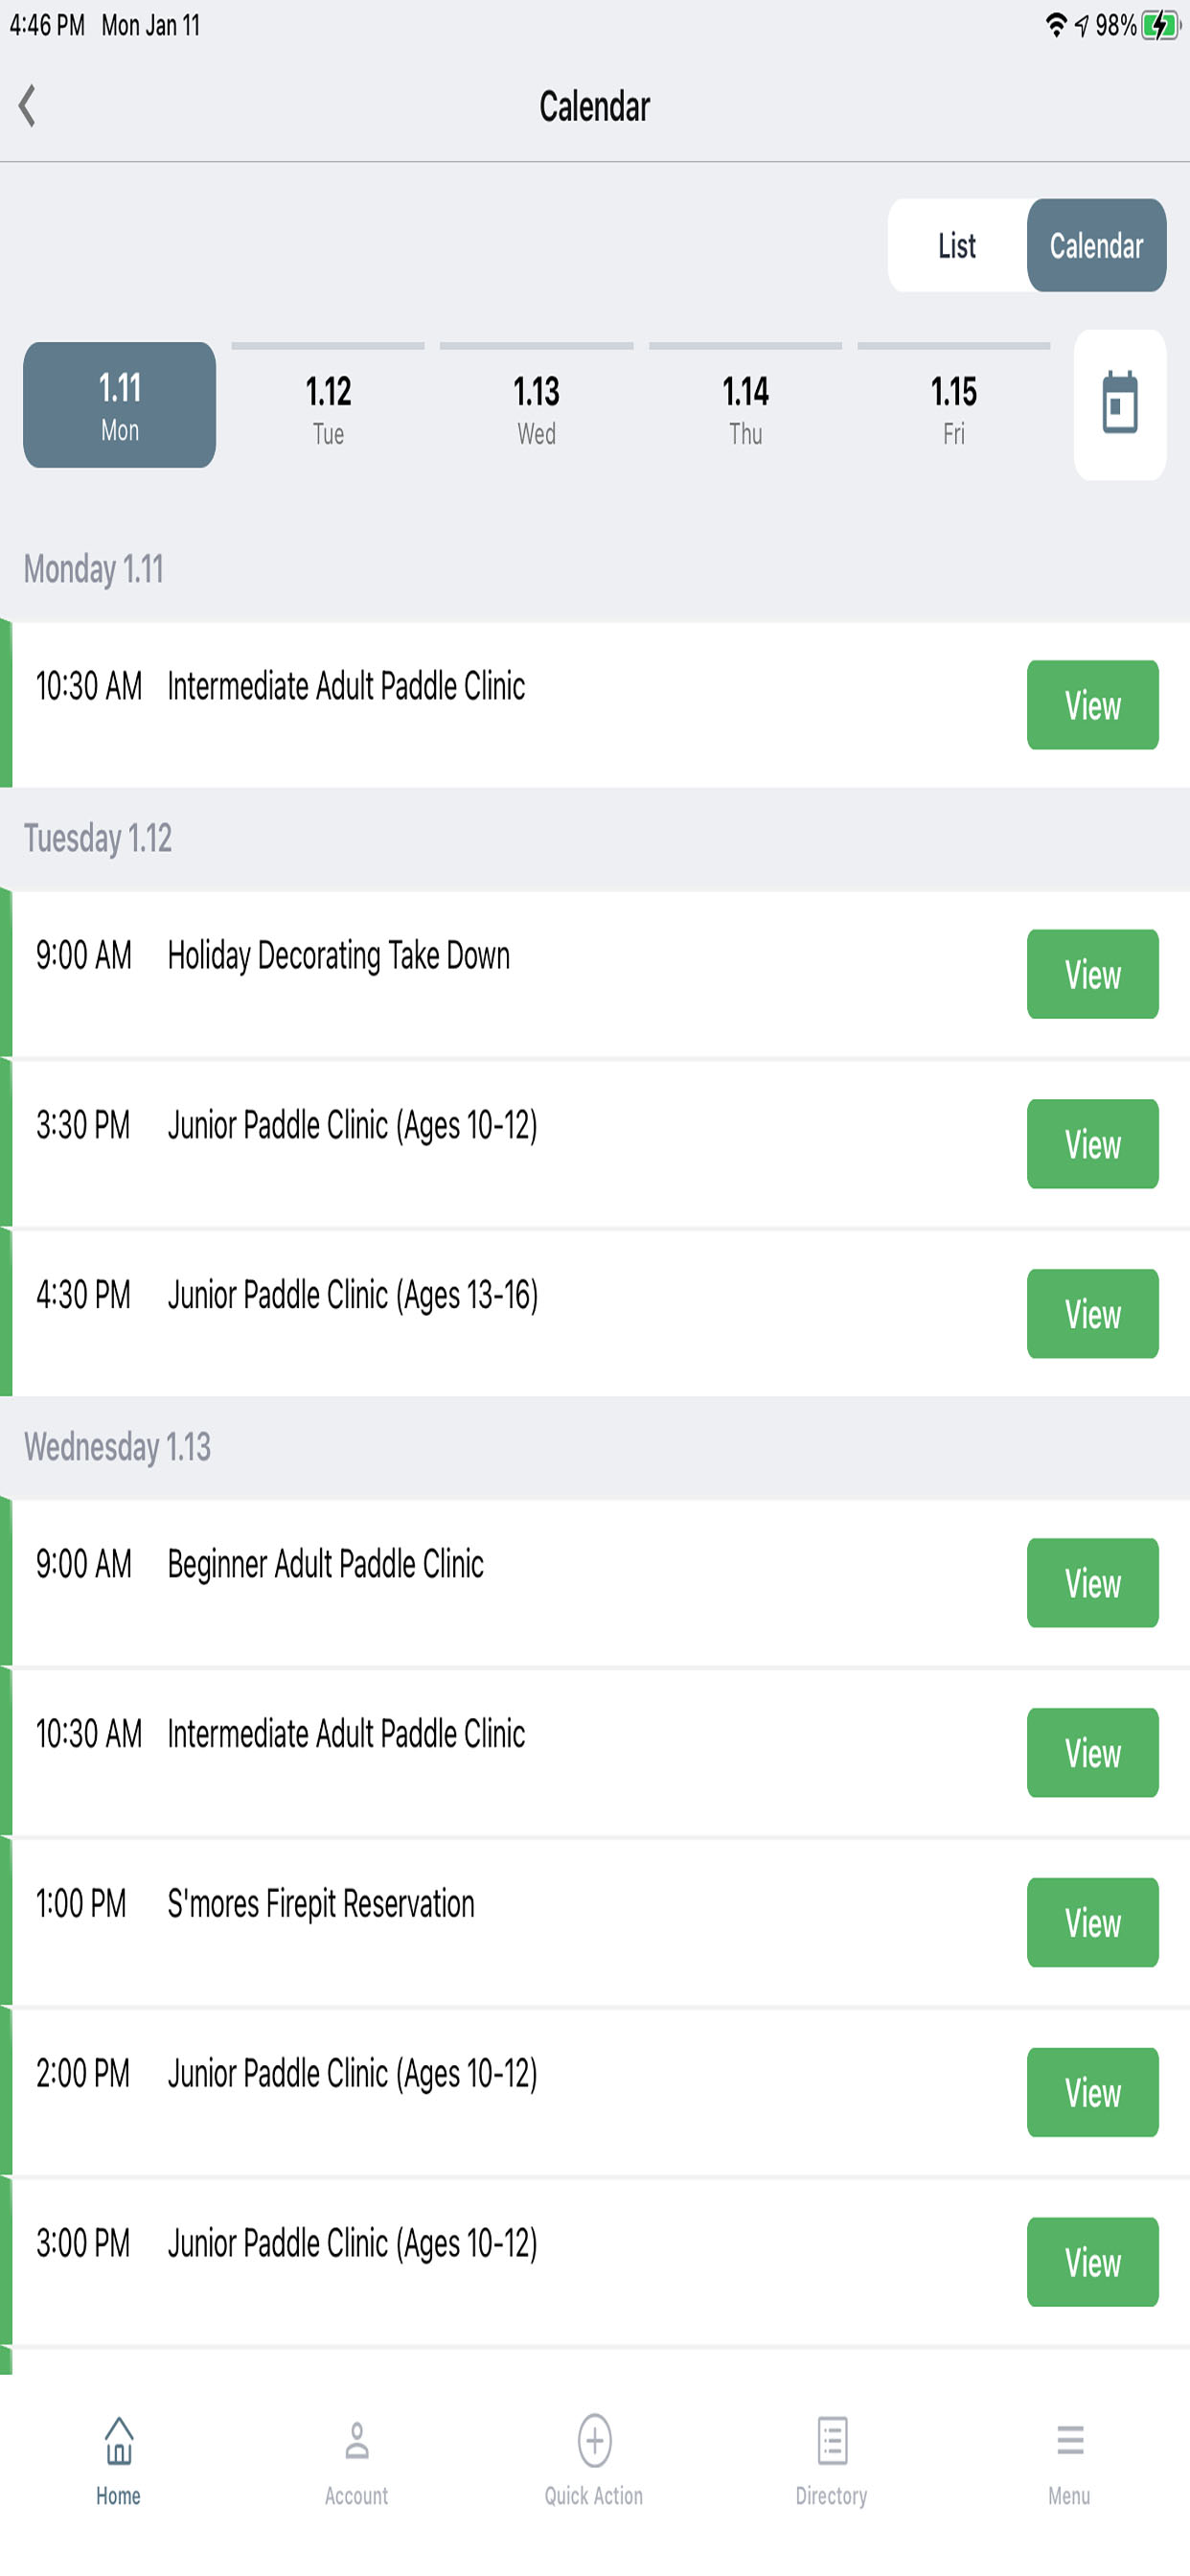This screenshot has height=2576, width=1190.
Task: Open the Menu hamburger icon
Action: (1070, 2440)
